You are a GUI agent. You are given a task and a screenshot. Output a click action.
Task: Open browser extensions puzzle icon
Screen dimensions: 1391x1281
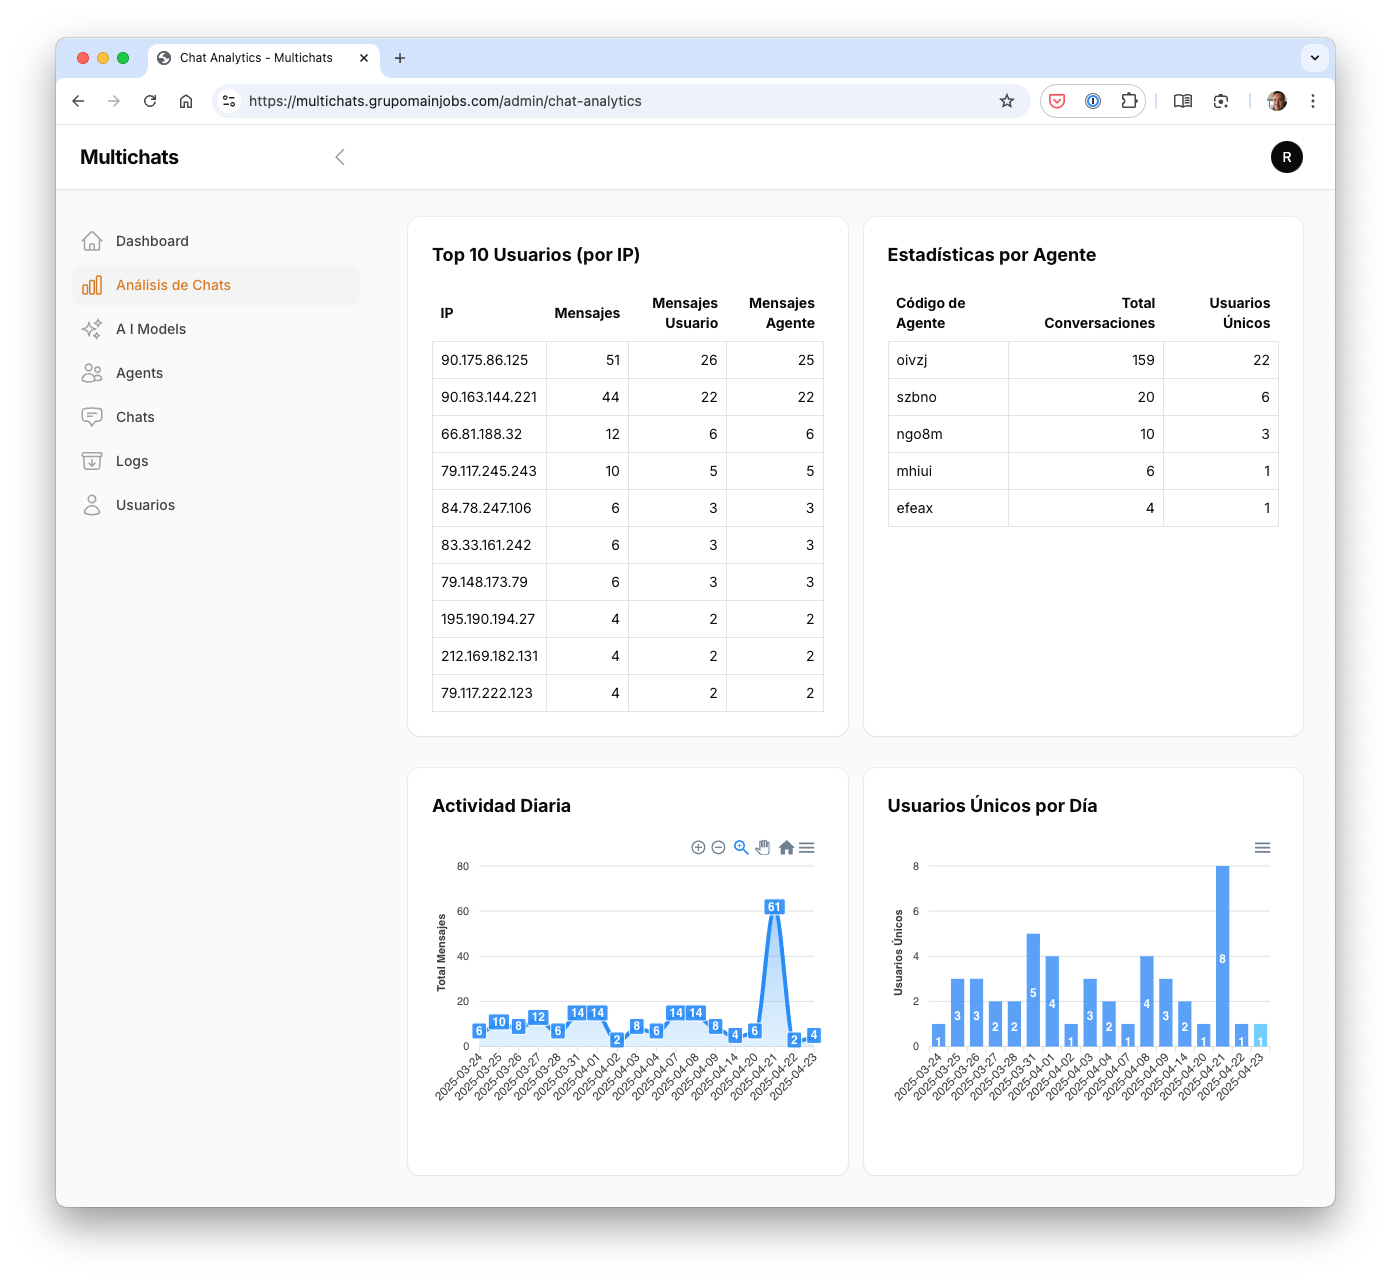[1129, 101]
